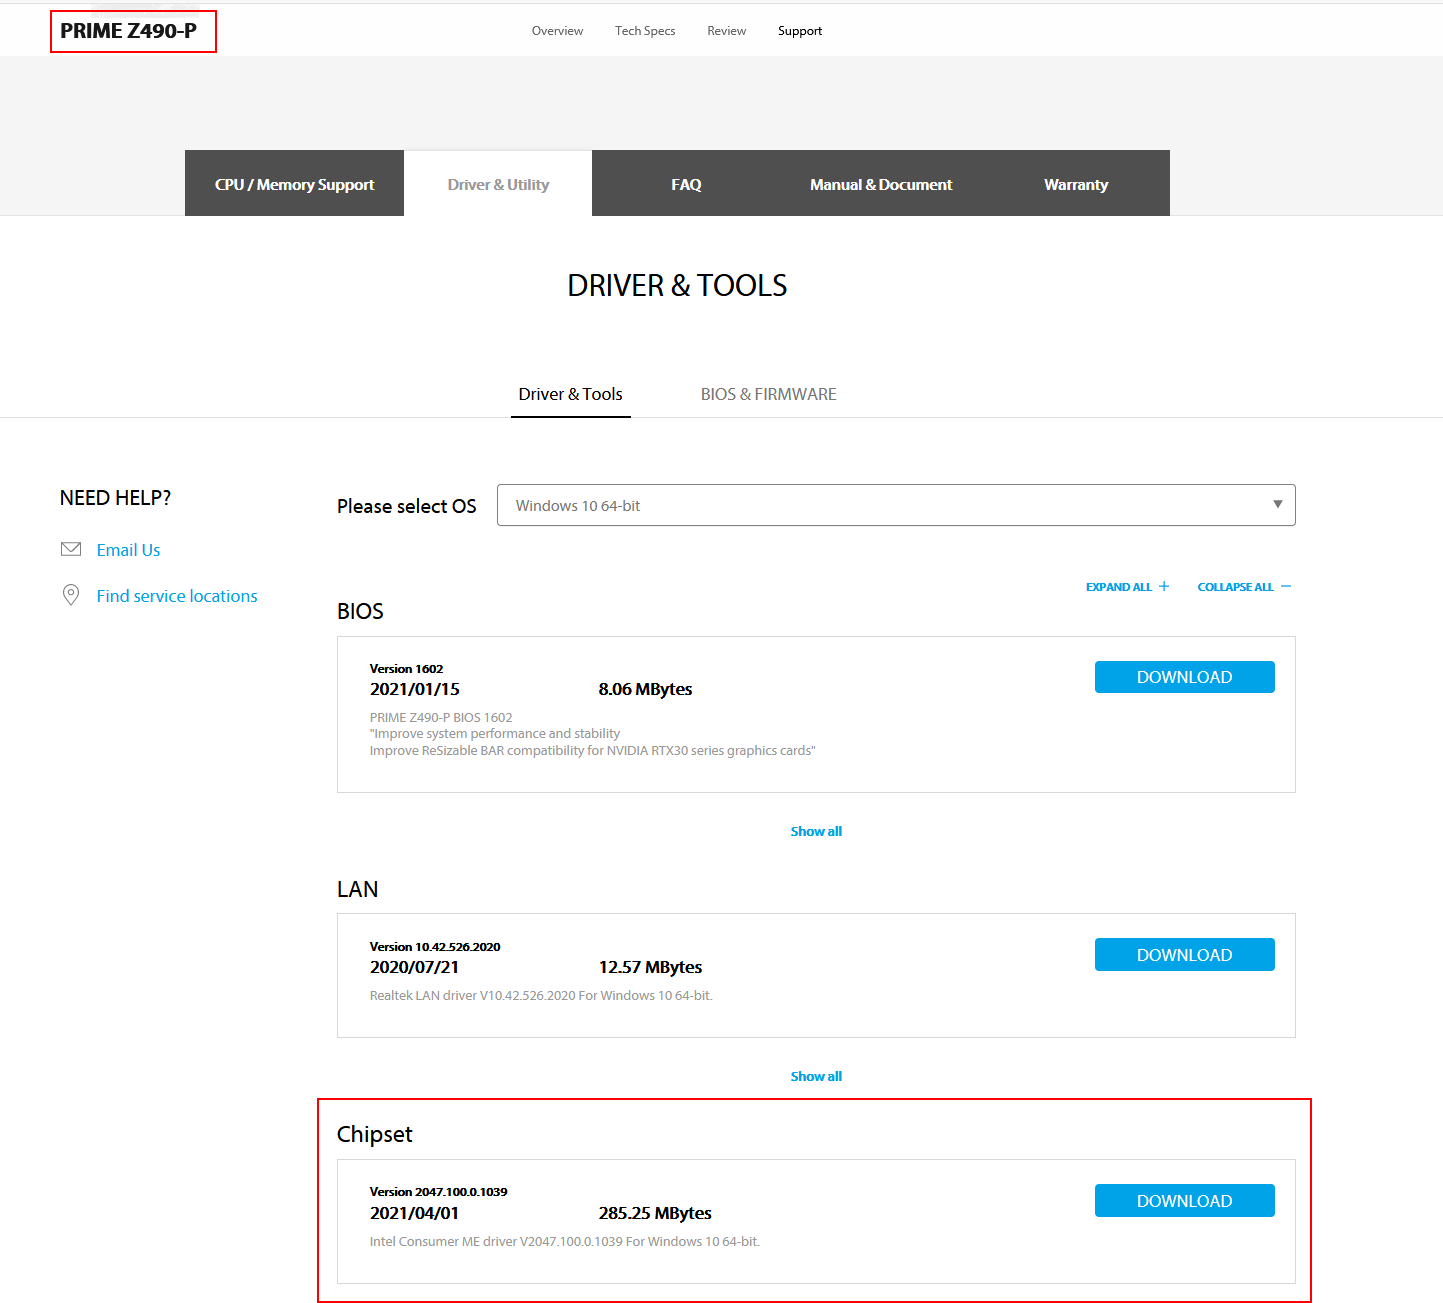Click the map pin icon for service locations
Image resolution: width=1443 pixels, height=1303 pixels.
pyautogui.click(x=71, y=595)
